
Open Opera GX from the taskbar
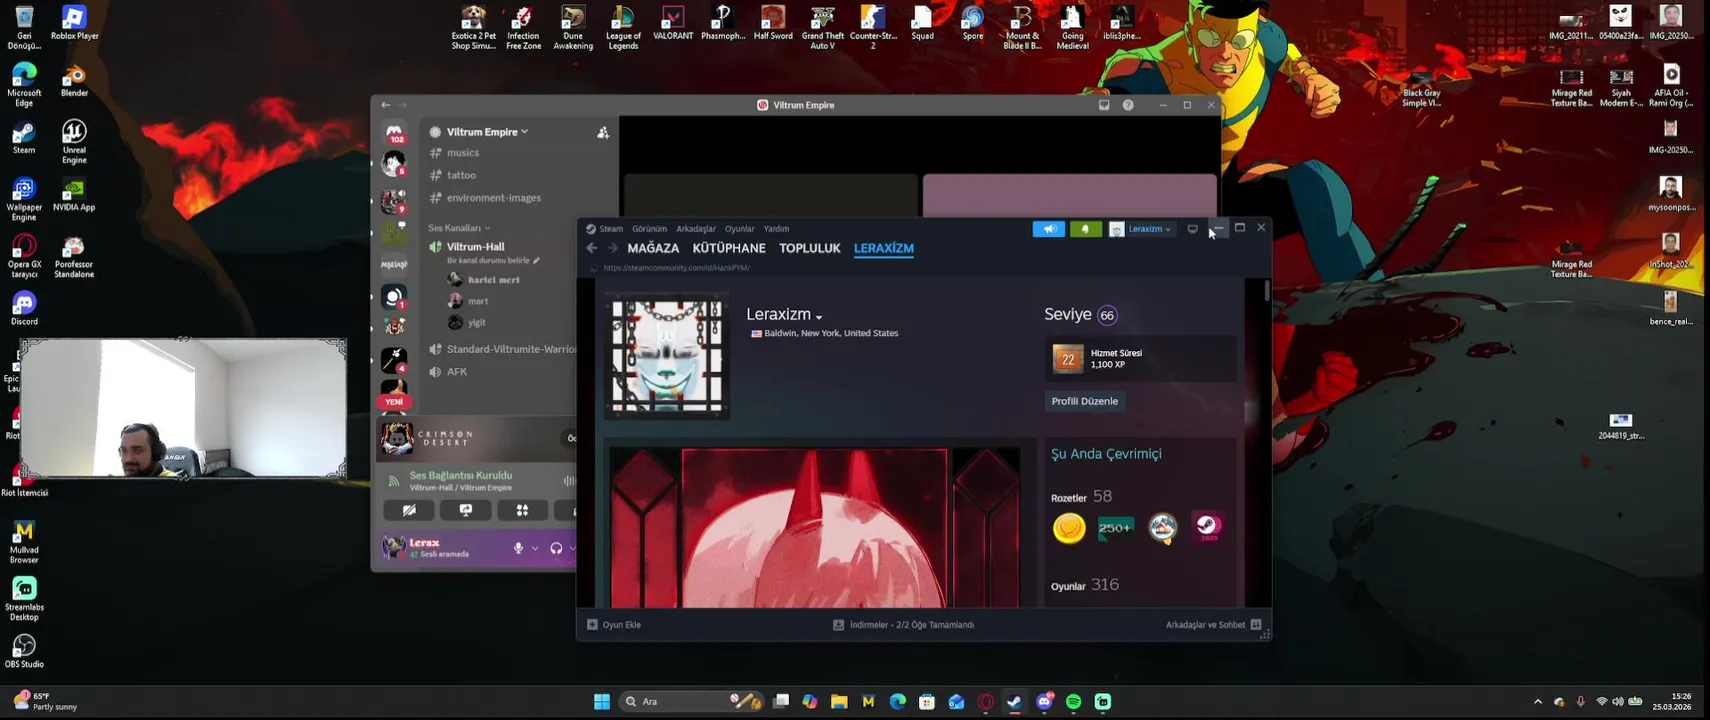(x=986, y=702)
